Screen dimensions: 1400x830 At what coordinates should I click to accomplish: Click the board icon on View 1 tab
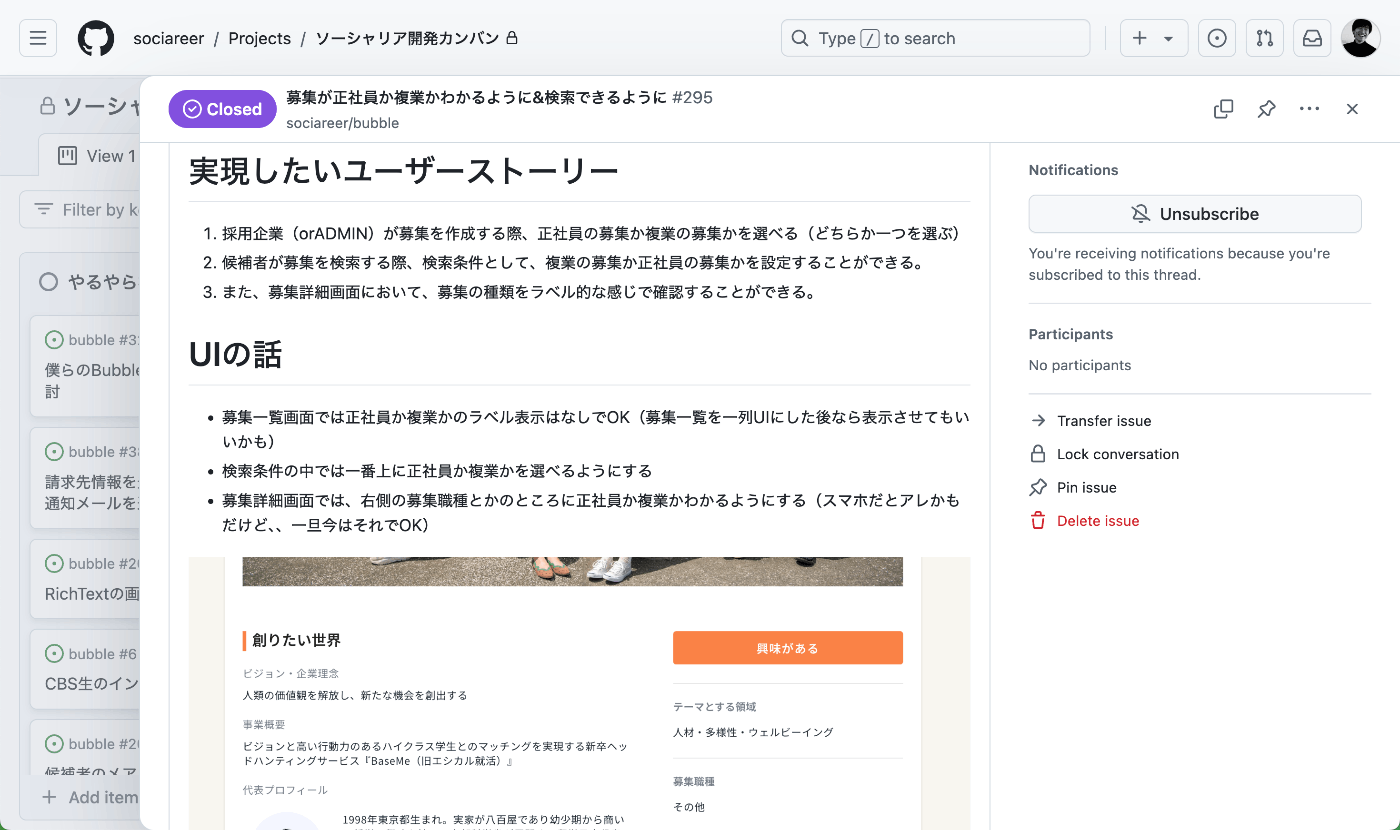[68, 156]
